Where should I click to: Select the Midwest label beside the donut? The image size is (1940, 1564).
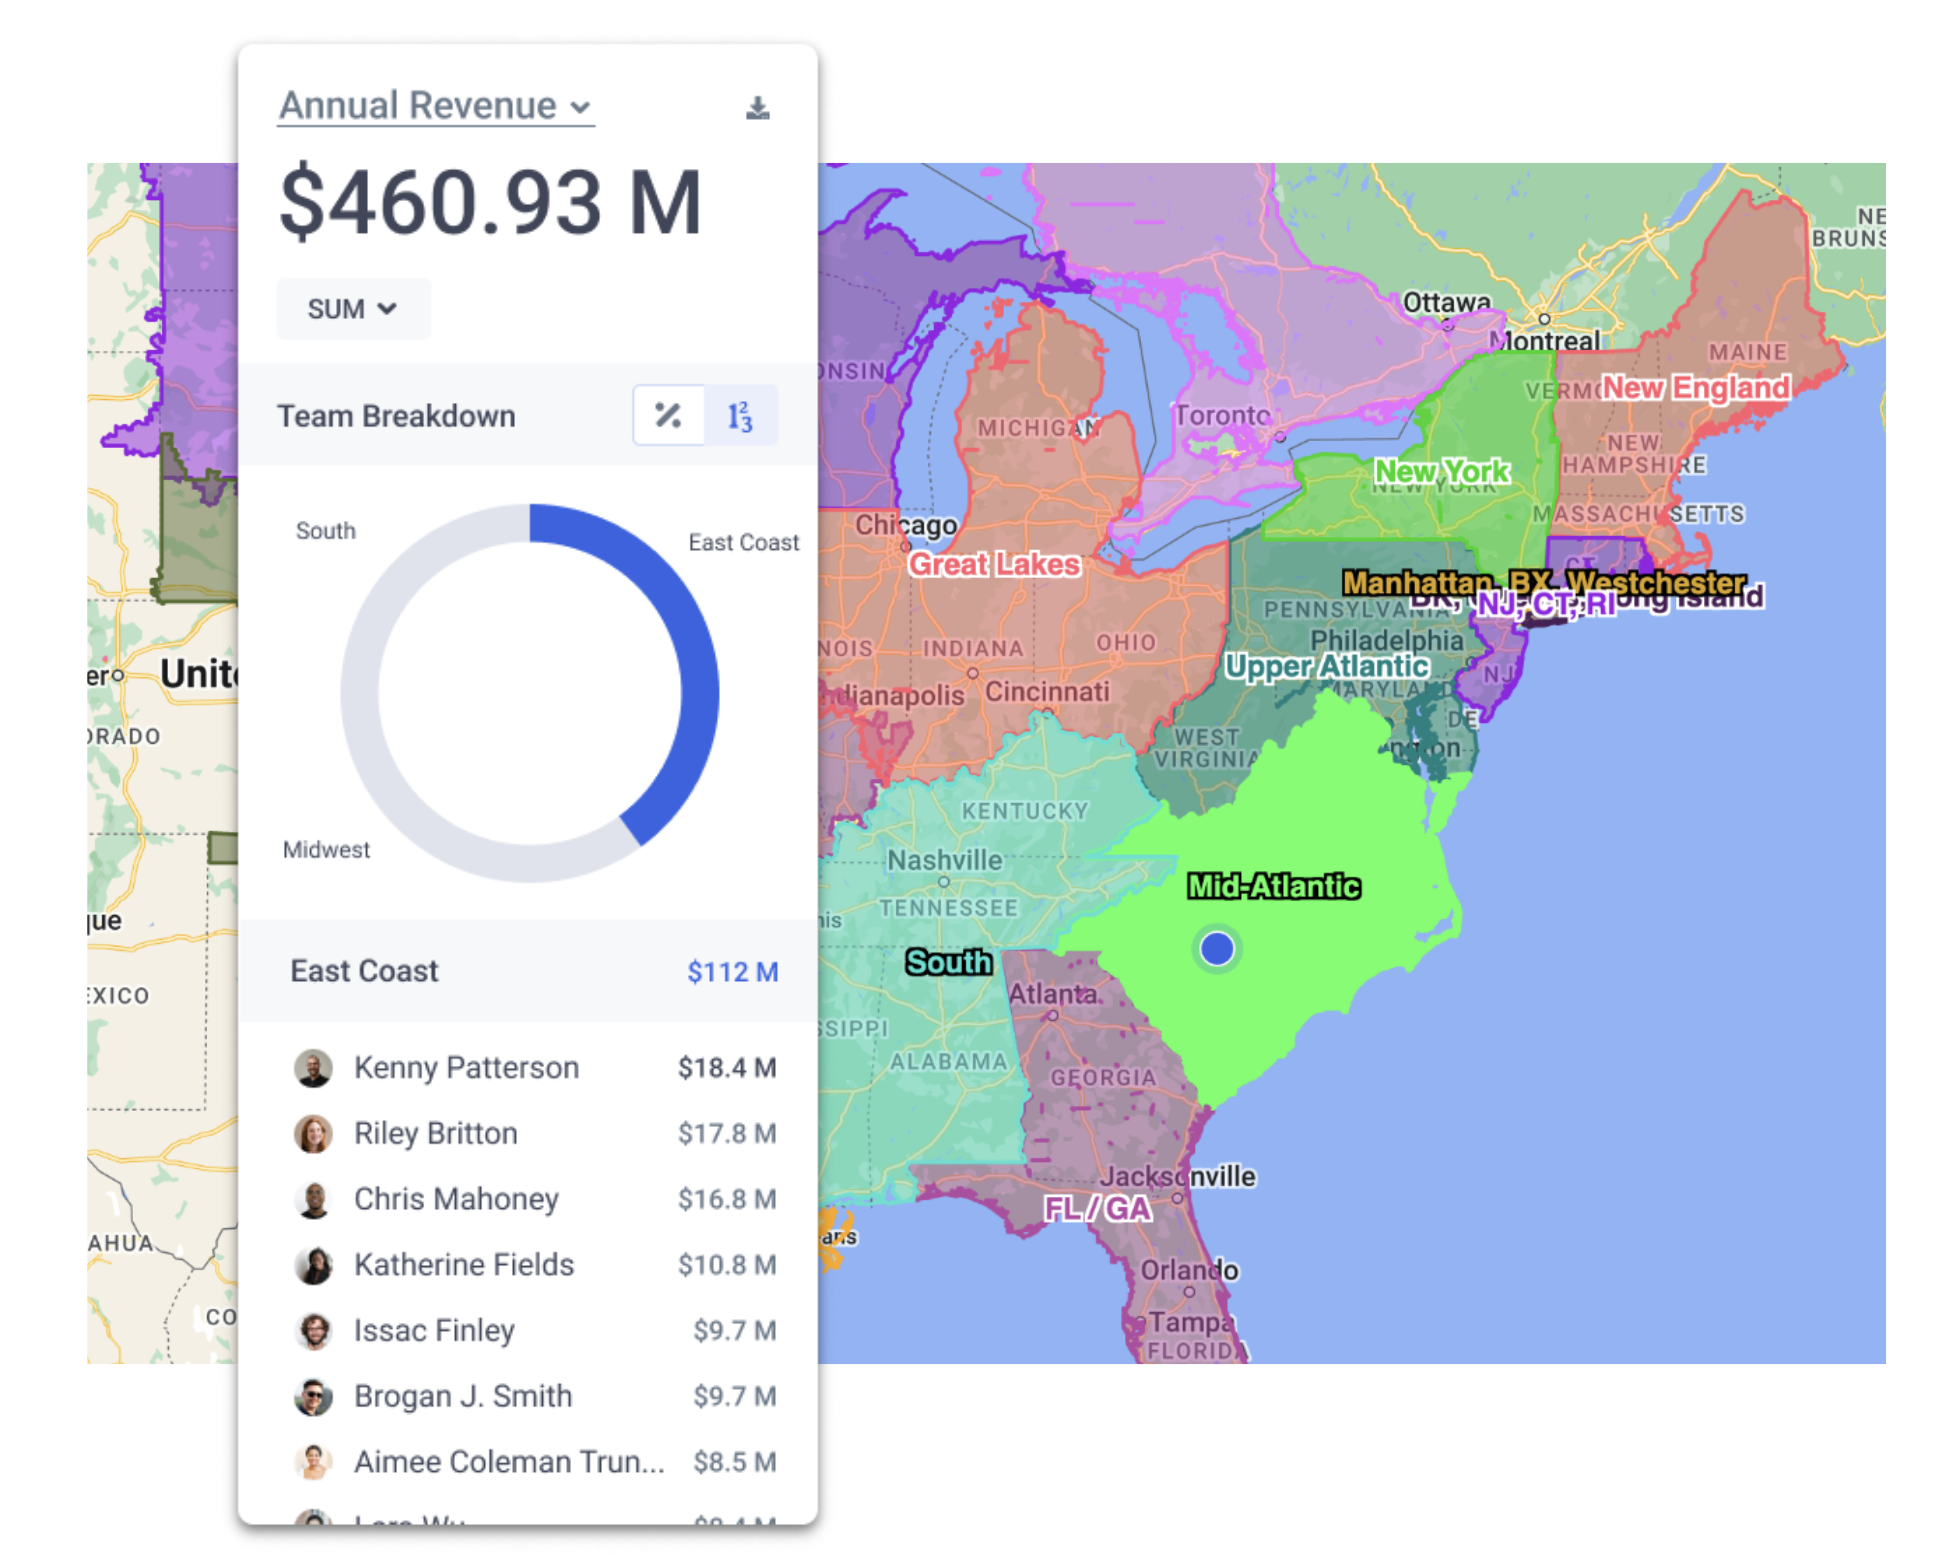326,850
